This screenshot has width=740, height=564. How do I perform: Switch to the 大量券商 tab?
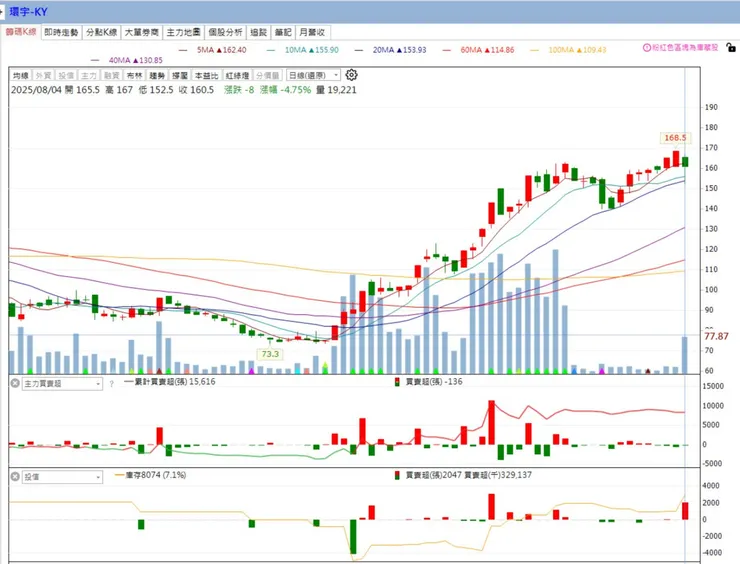[x=142, y=32]
